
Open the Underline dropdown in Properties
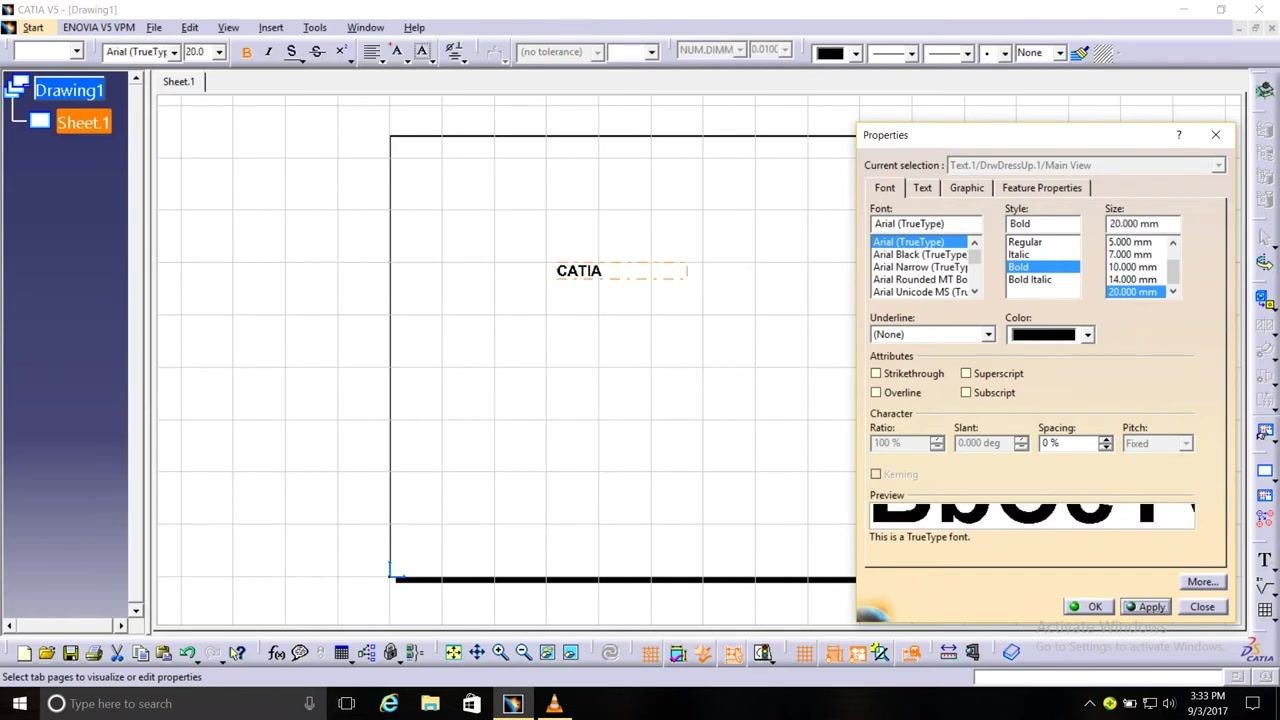click(988, 335)
